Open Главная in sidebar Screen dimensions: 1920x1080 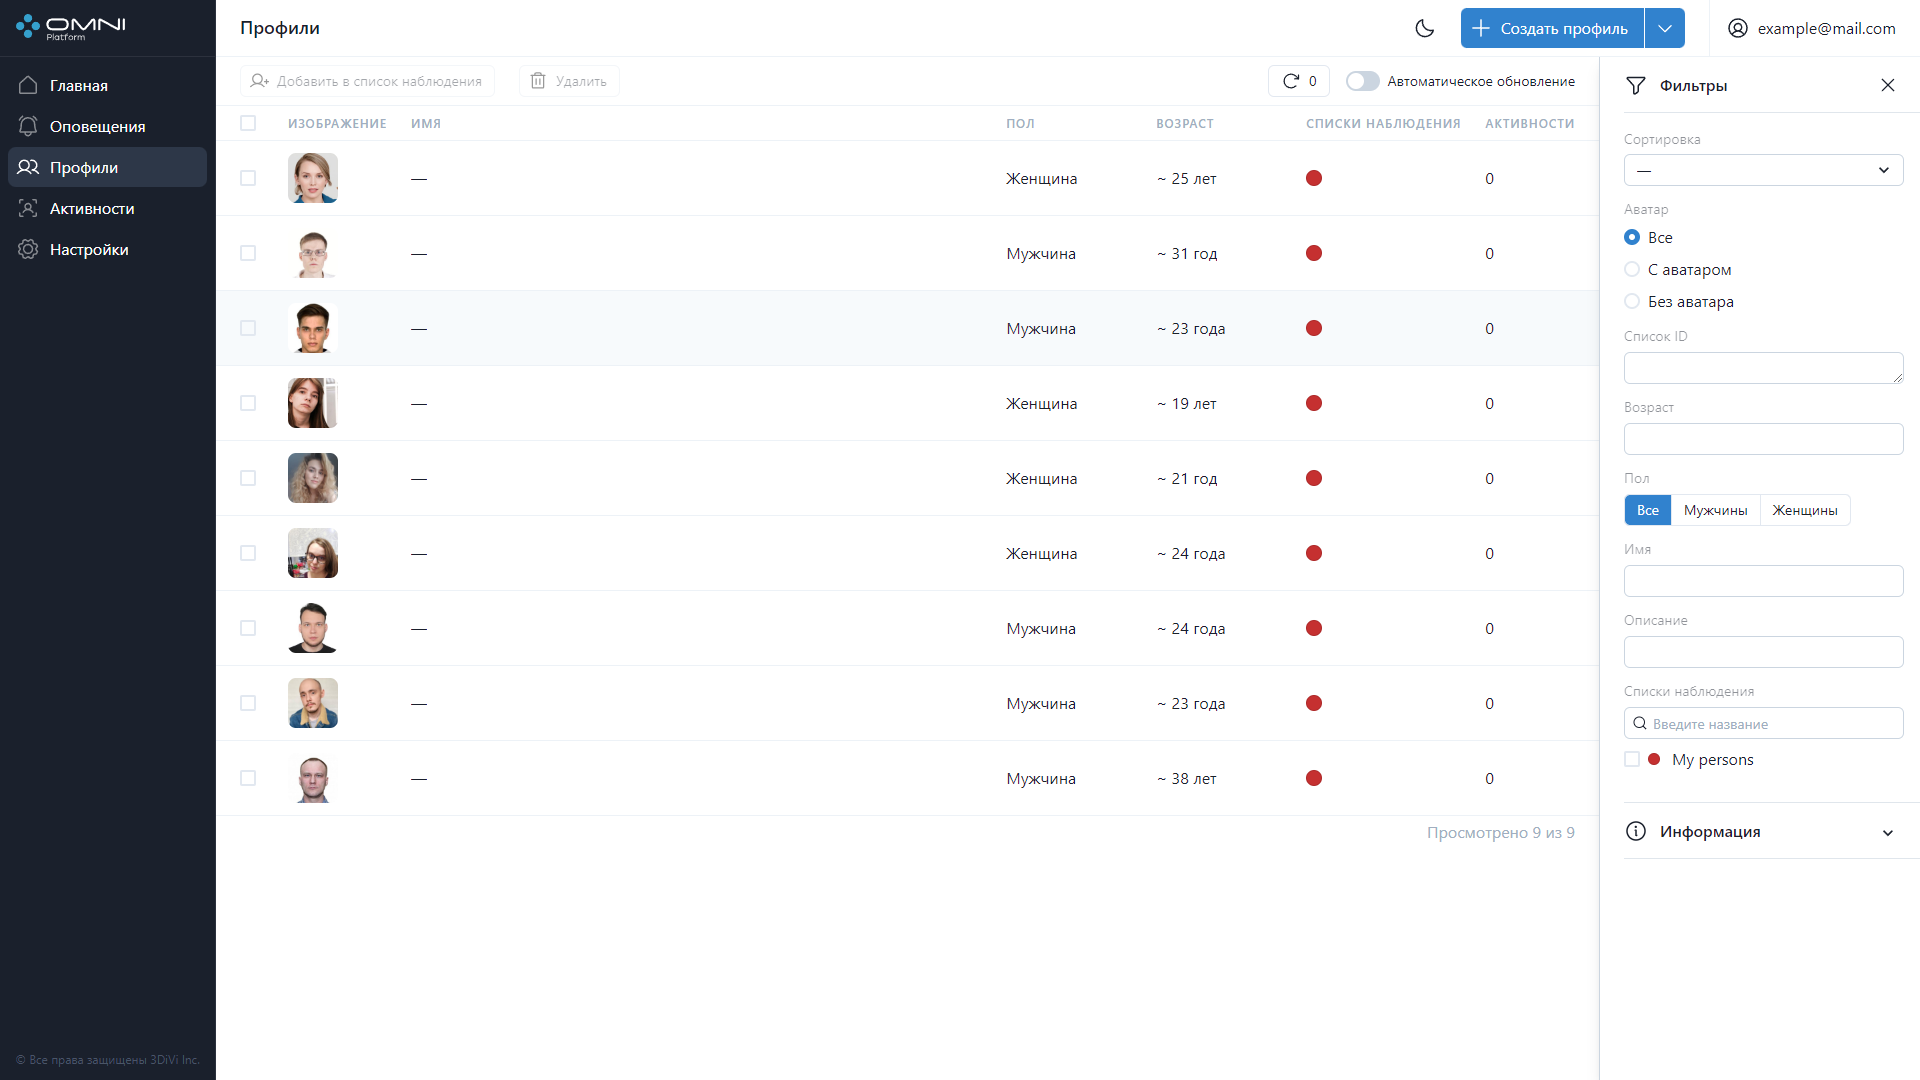(107, 85)
